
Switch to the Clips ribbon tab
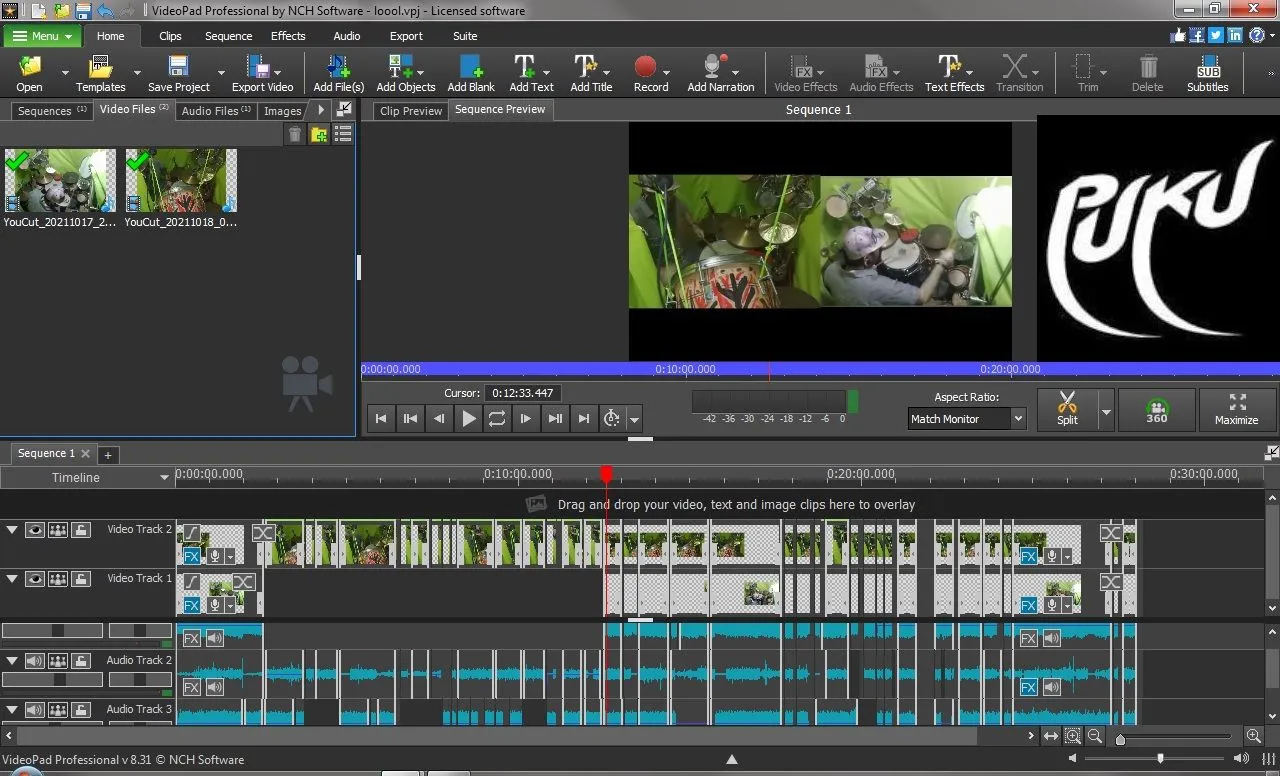(170, 36)
